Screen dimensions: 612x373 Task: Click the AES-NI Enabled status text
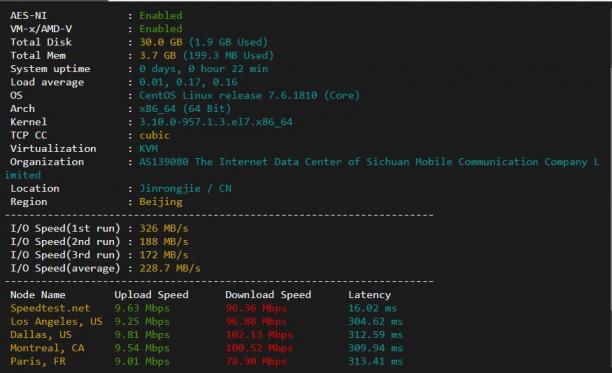(x=161, y=16)
